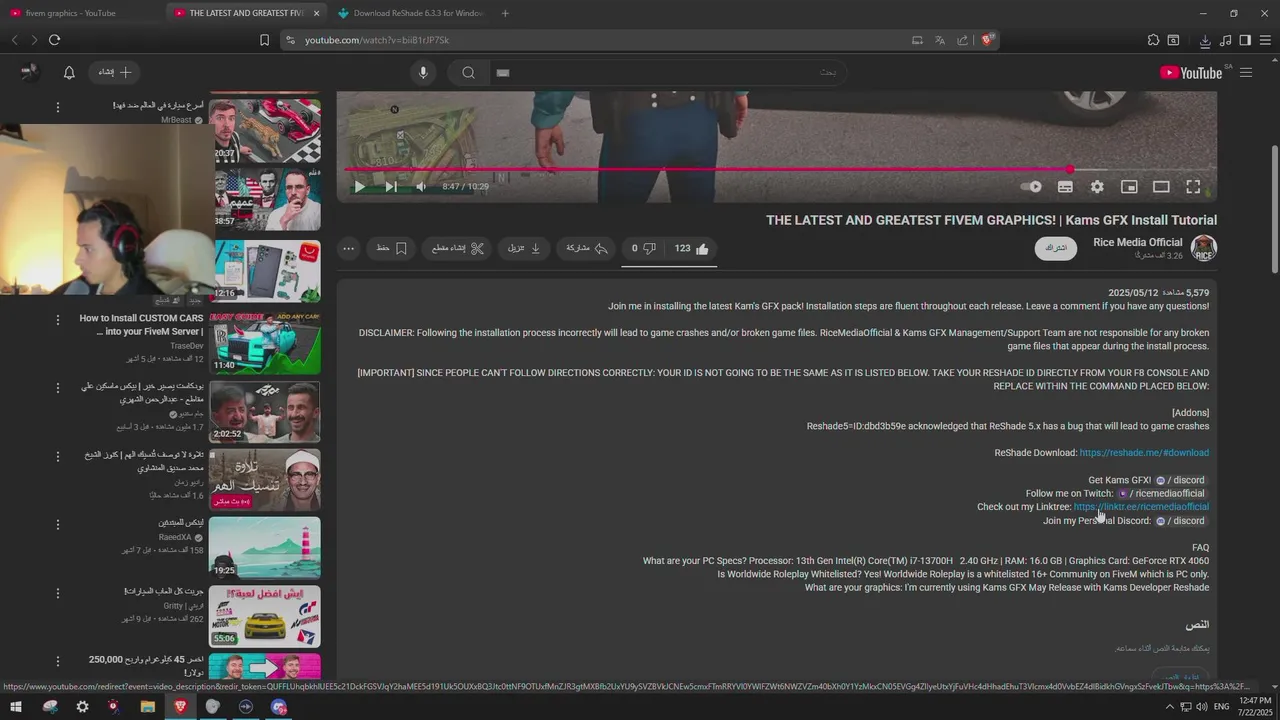Open YouTube logo home link
1280x720 pixels.
click(1191, 73)
